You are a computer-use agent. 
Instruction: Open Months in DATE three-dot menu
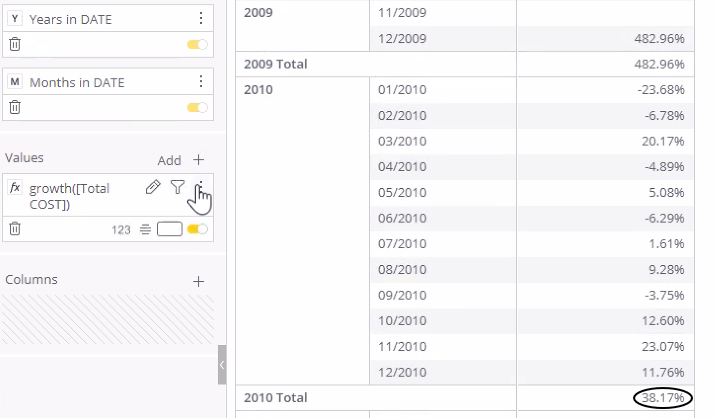pos(201,81)
